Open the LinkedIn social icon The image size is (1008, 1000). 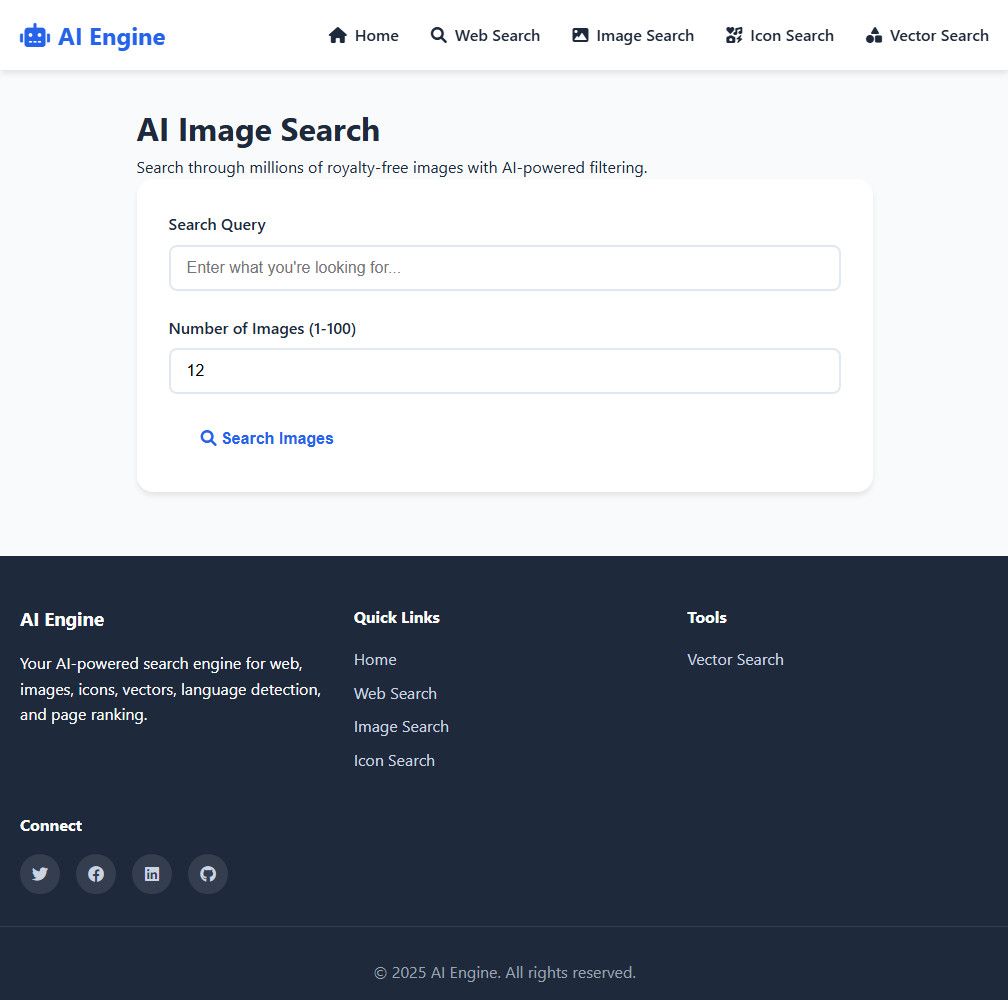click(x=152, y=874)
